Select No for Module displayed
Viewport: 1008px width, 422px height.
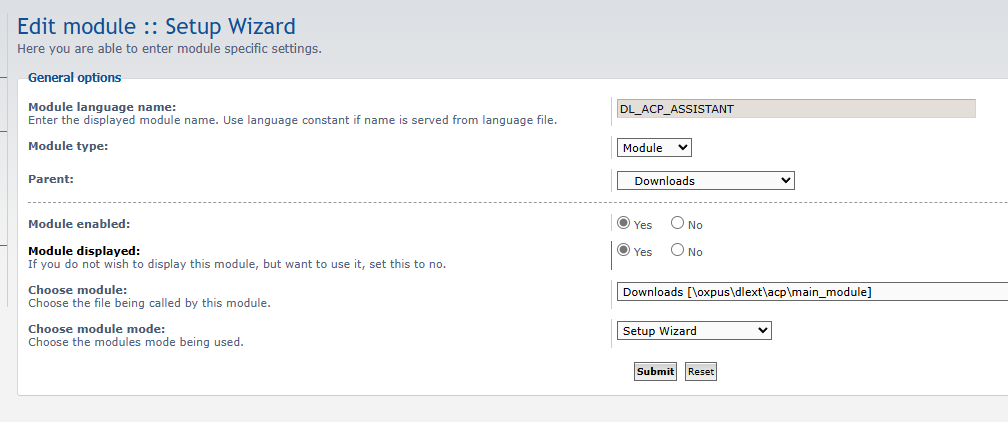[x=677, y=251]
